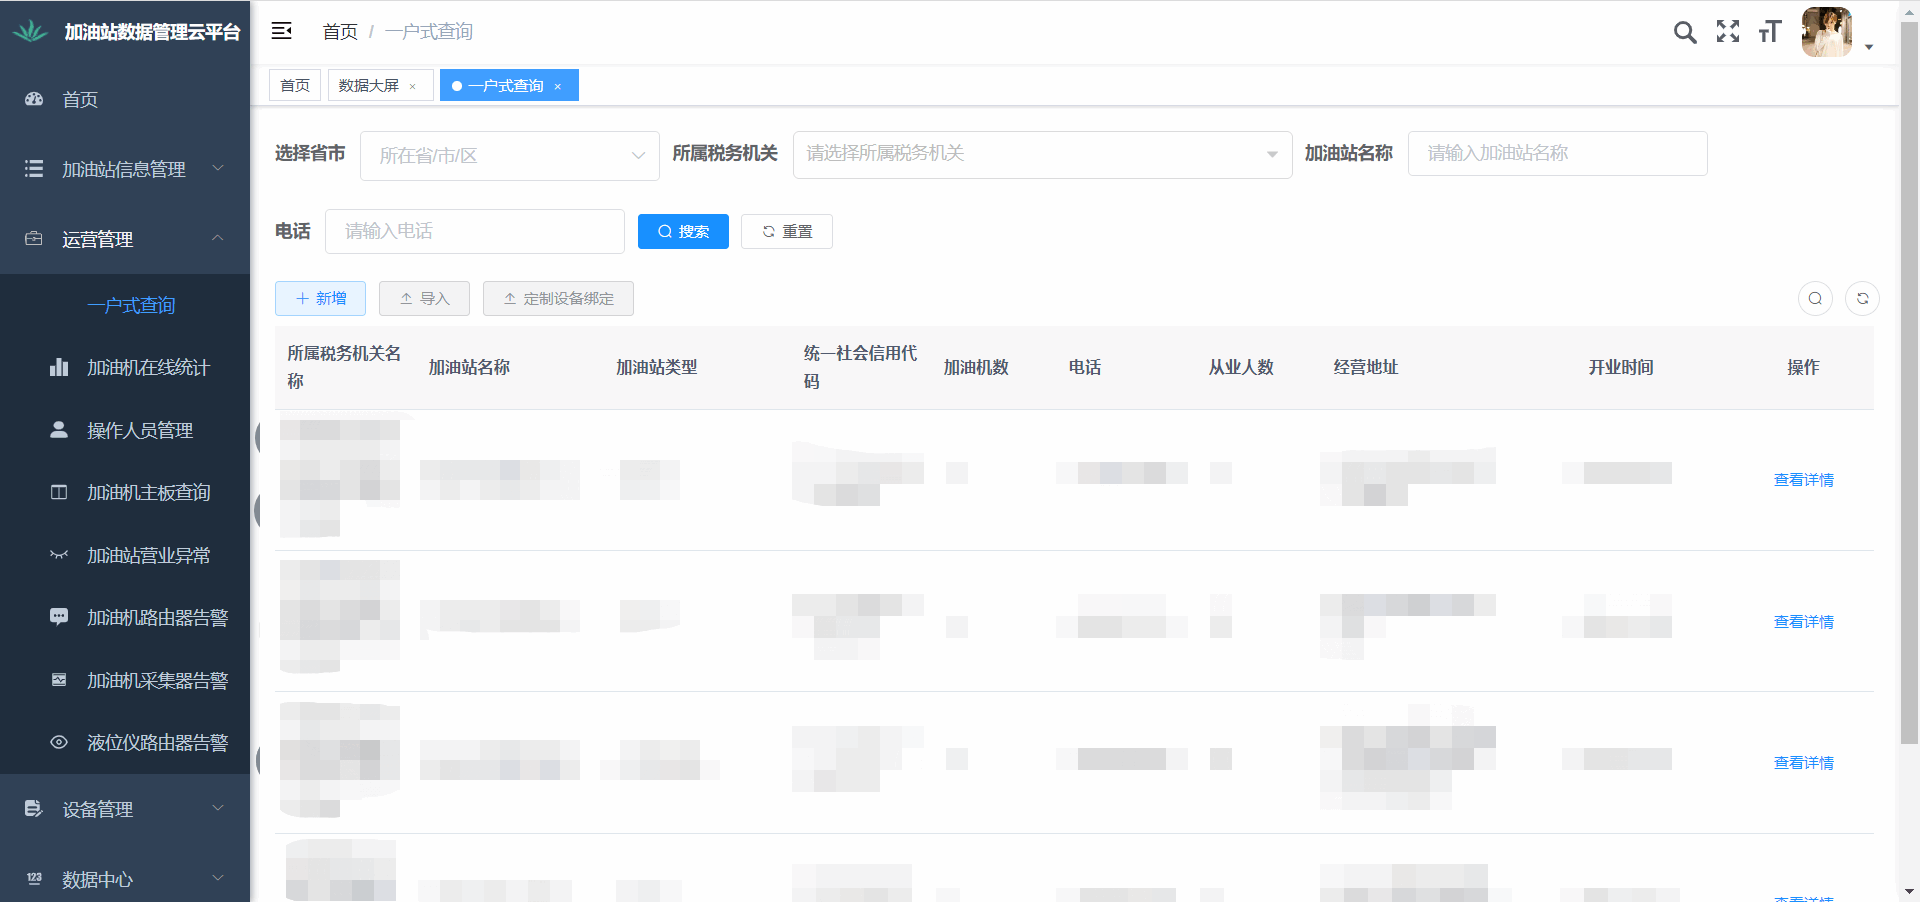The width and height of the screenshot is (1920, 902).
Task: Click the hamburger sidebar collapse icon
Action: tap(281, 31)
